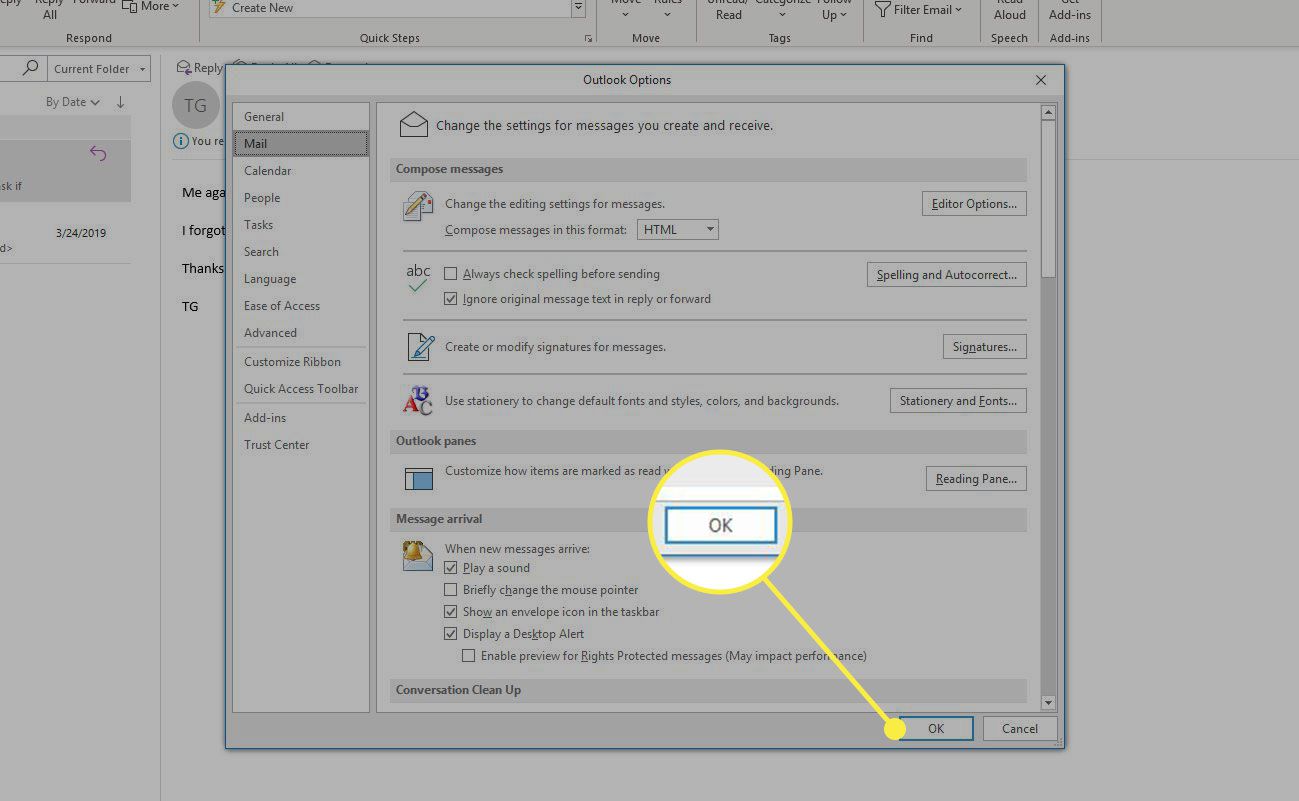Viewport: 1299px width, 801px height.
Task: Select People category
Action: click(x=300, y=198)
